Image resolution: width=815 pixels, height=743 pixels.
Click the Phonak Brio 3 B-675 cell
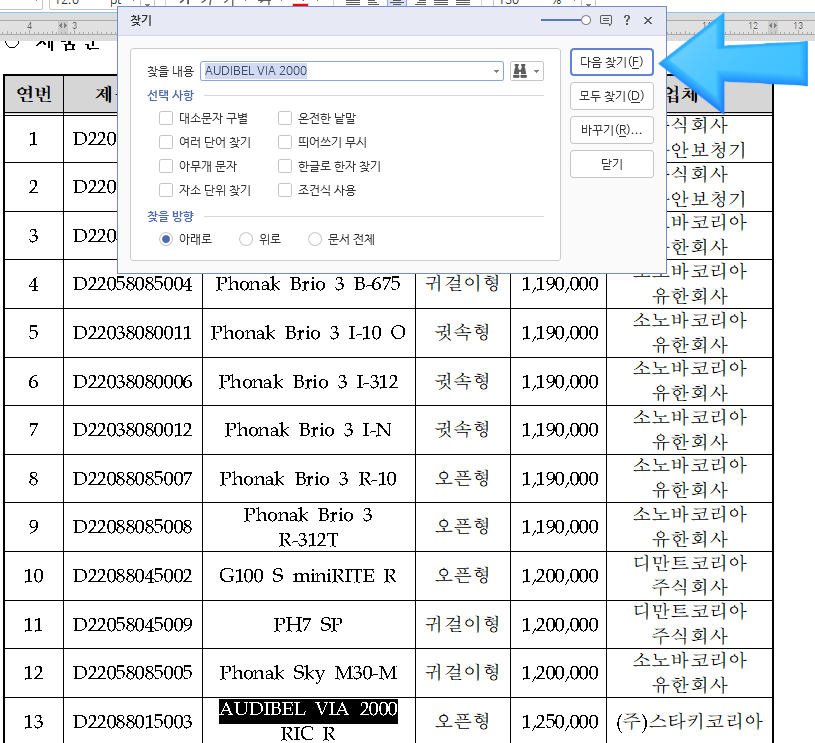[308, 284]
